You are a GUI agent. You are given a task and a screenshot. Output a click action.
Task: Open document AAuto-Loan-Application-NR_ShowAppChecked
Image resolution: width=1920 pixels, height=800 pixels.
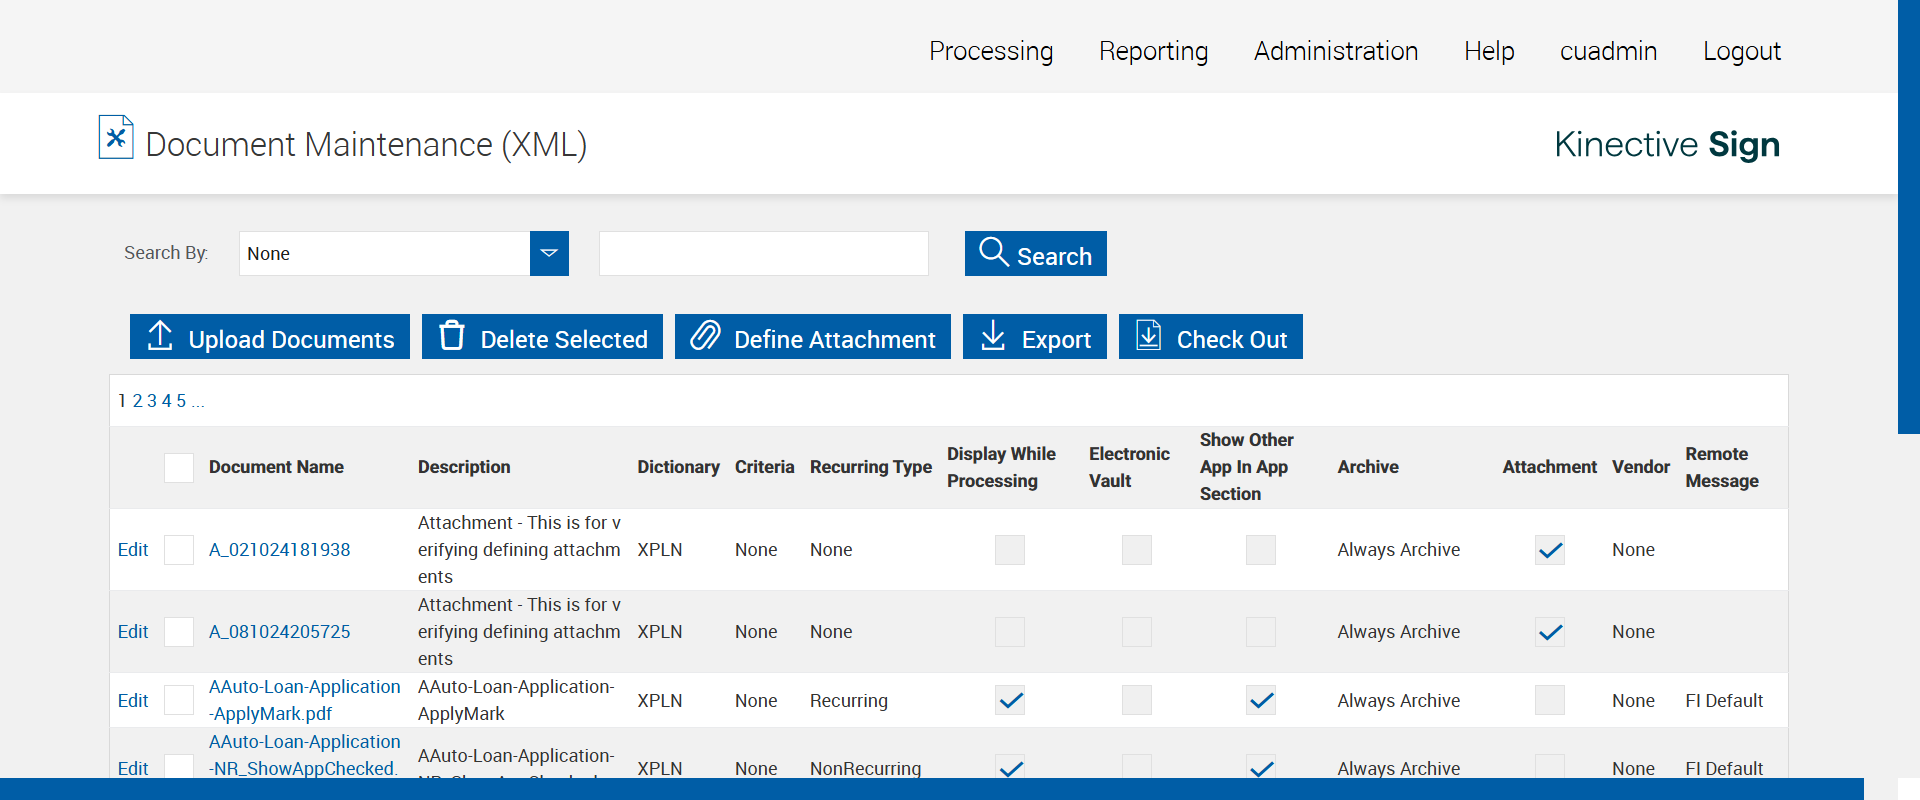pos(305,755)
